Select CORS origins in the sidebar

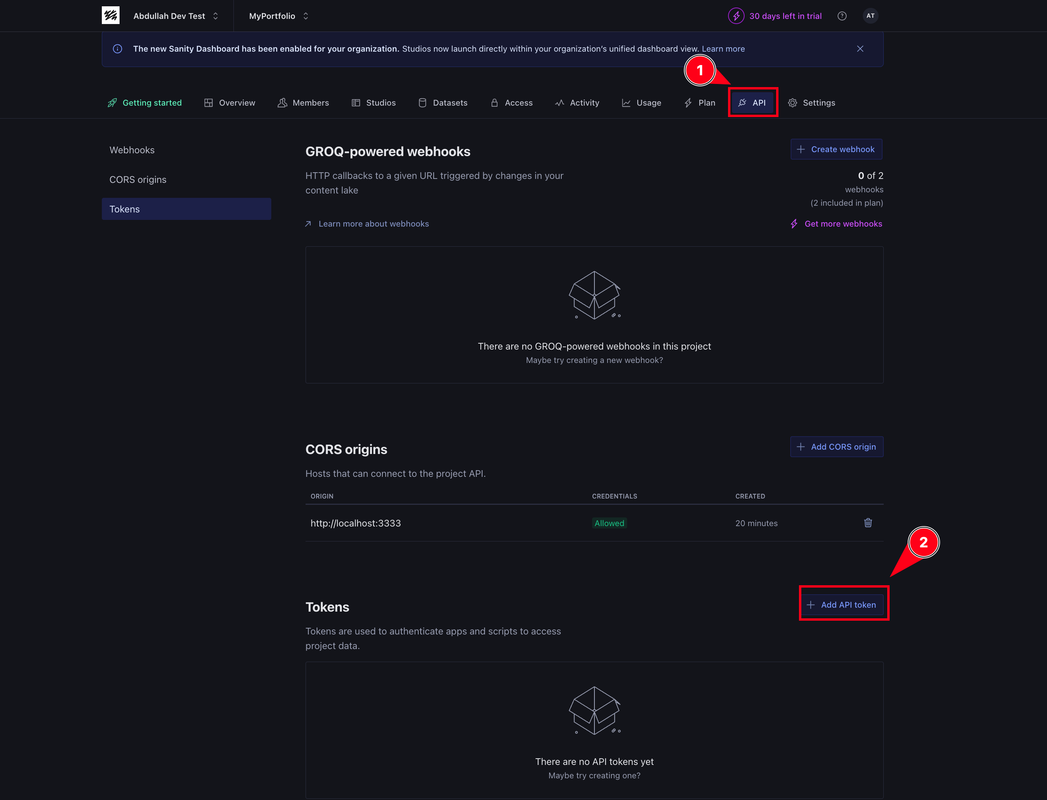click(186, 180)
